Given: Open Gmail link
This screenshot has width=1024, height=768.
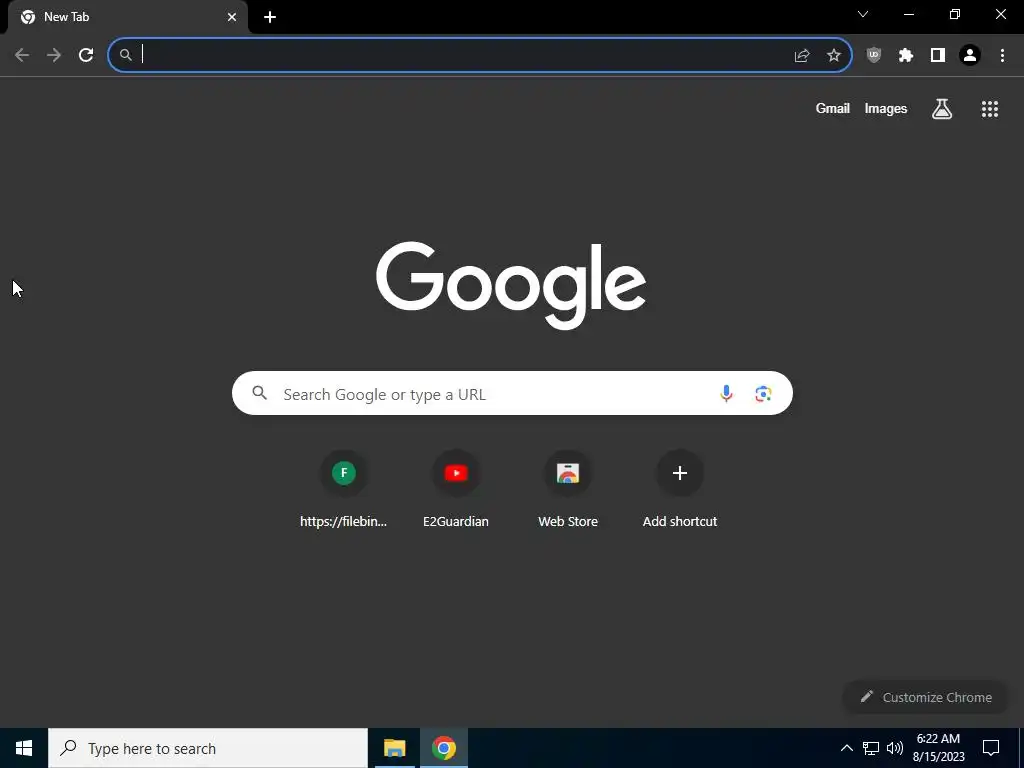Looking at the screenshot, I should pyautogui.click(x=833, y=108).
